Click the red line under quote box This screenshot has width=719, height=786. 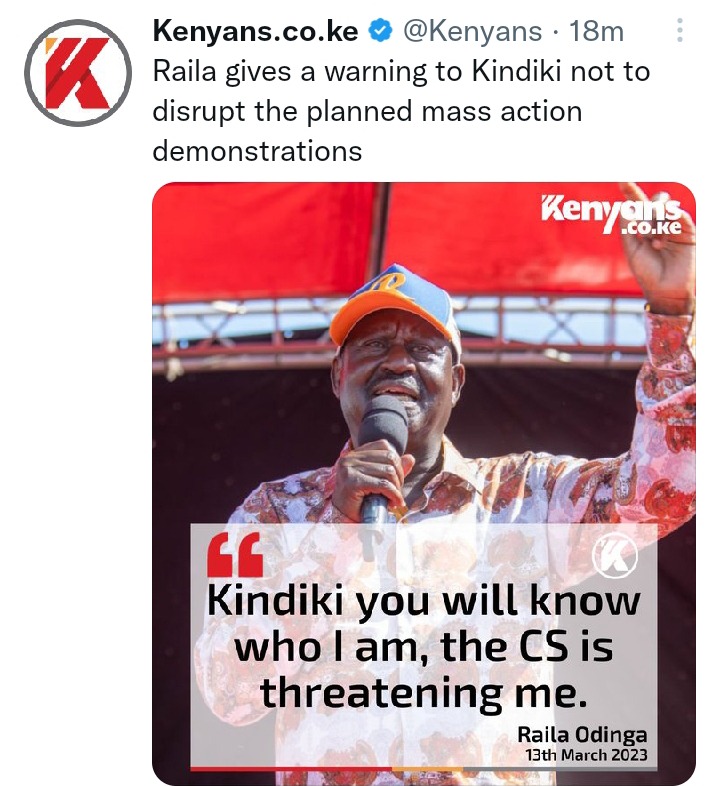click(291, 768)
